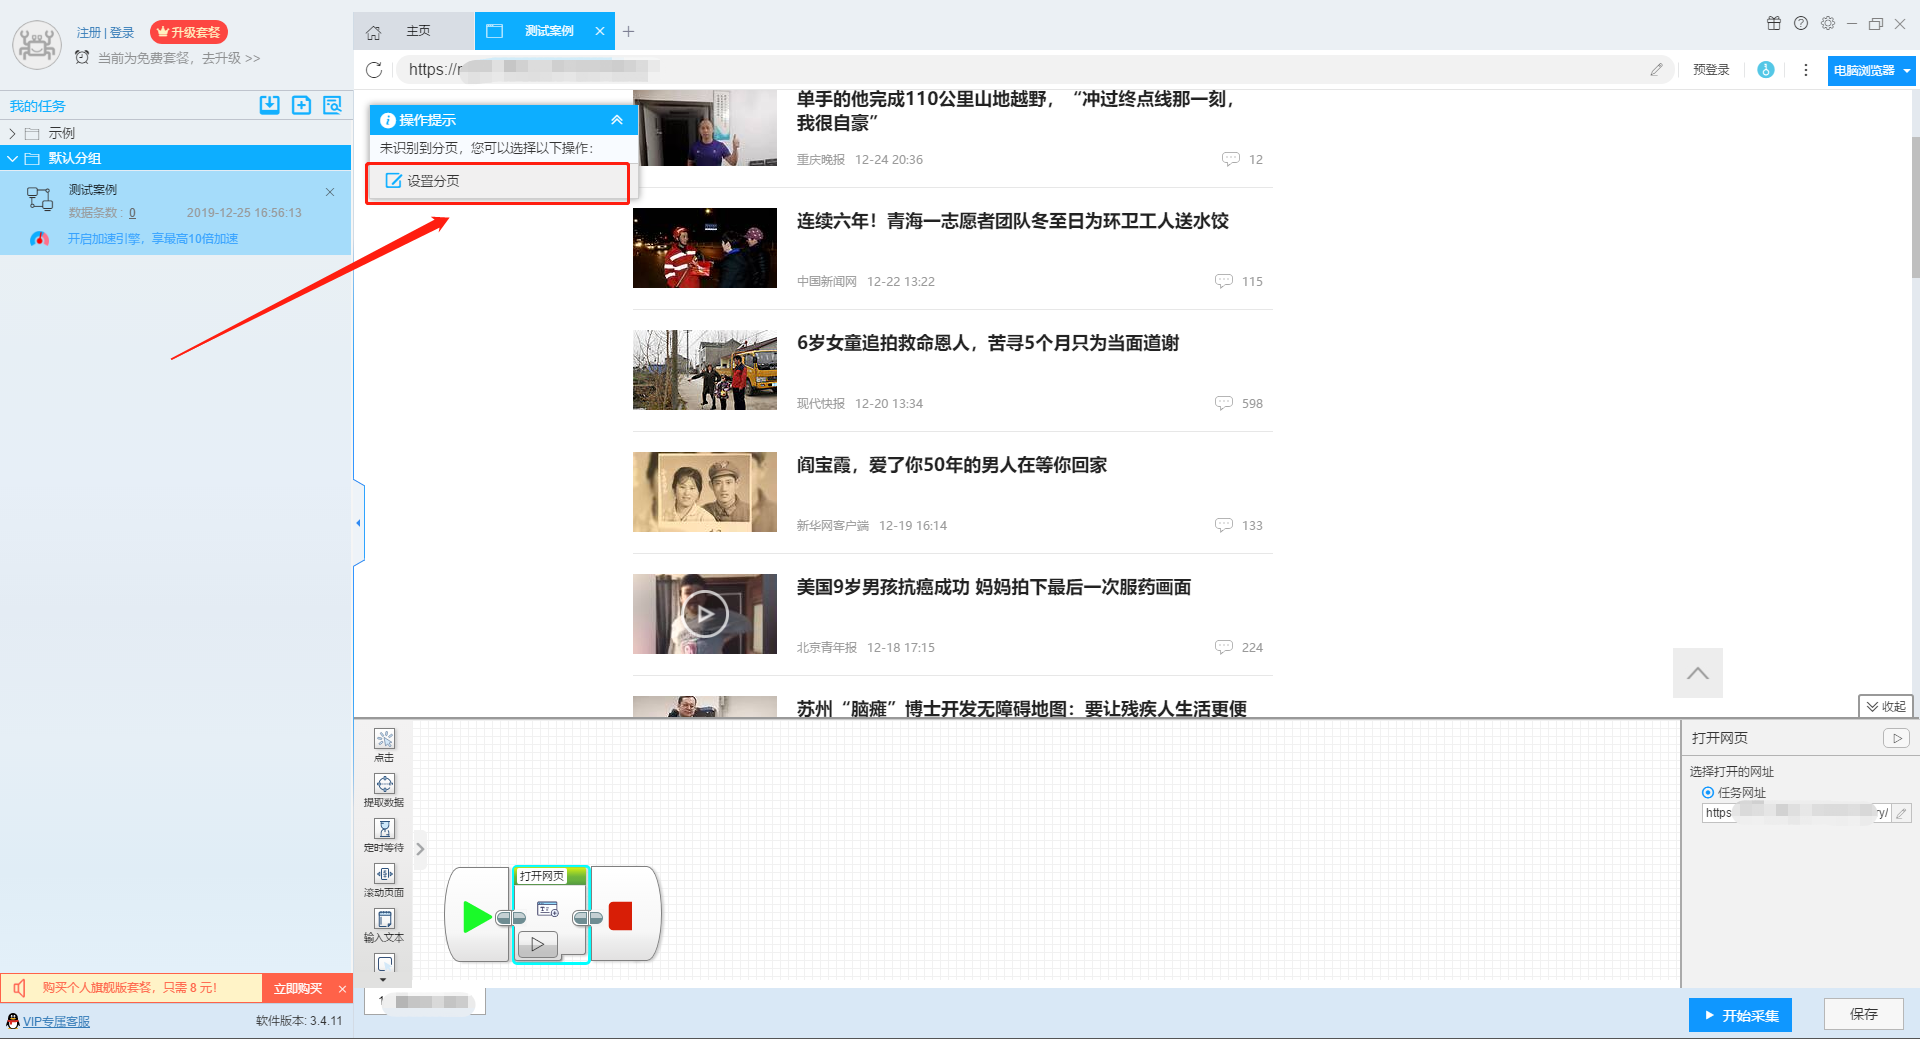Play the 美国9岁男孩抗癌成功 video thumbnail
Image resolution: width=1920 pixels, height=1039 pixels.
(x=705, y=614)
